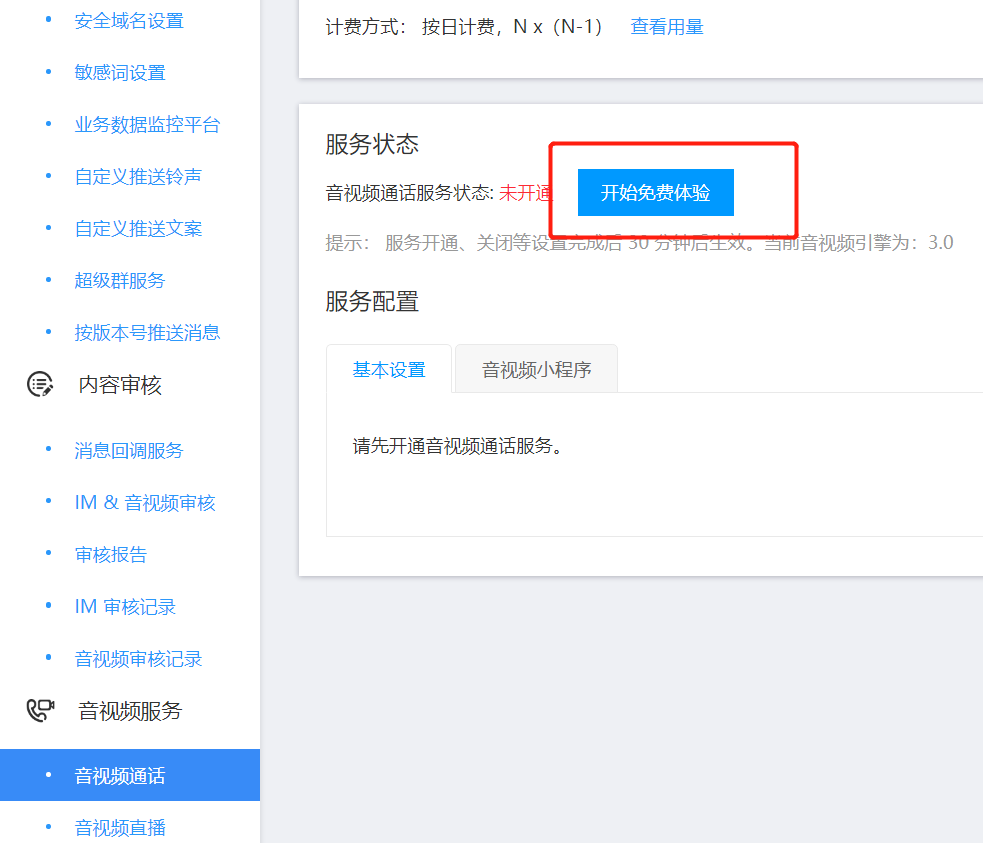Navigate to 音视频直播 menu item
Screen dimensions: 983x843
pos(120,828)
